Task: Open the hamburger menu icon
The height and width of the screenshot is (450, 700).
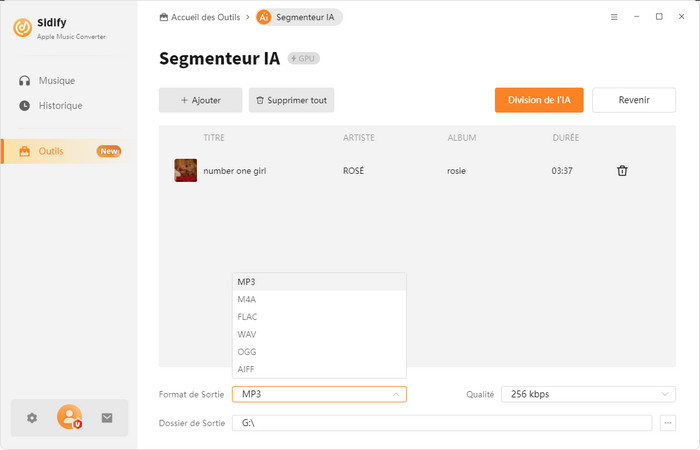Action: [613, 17]
